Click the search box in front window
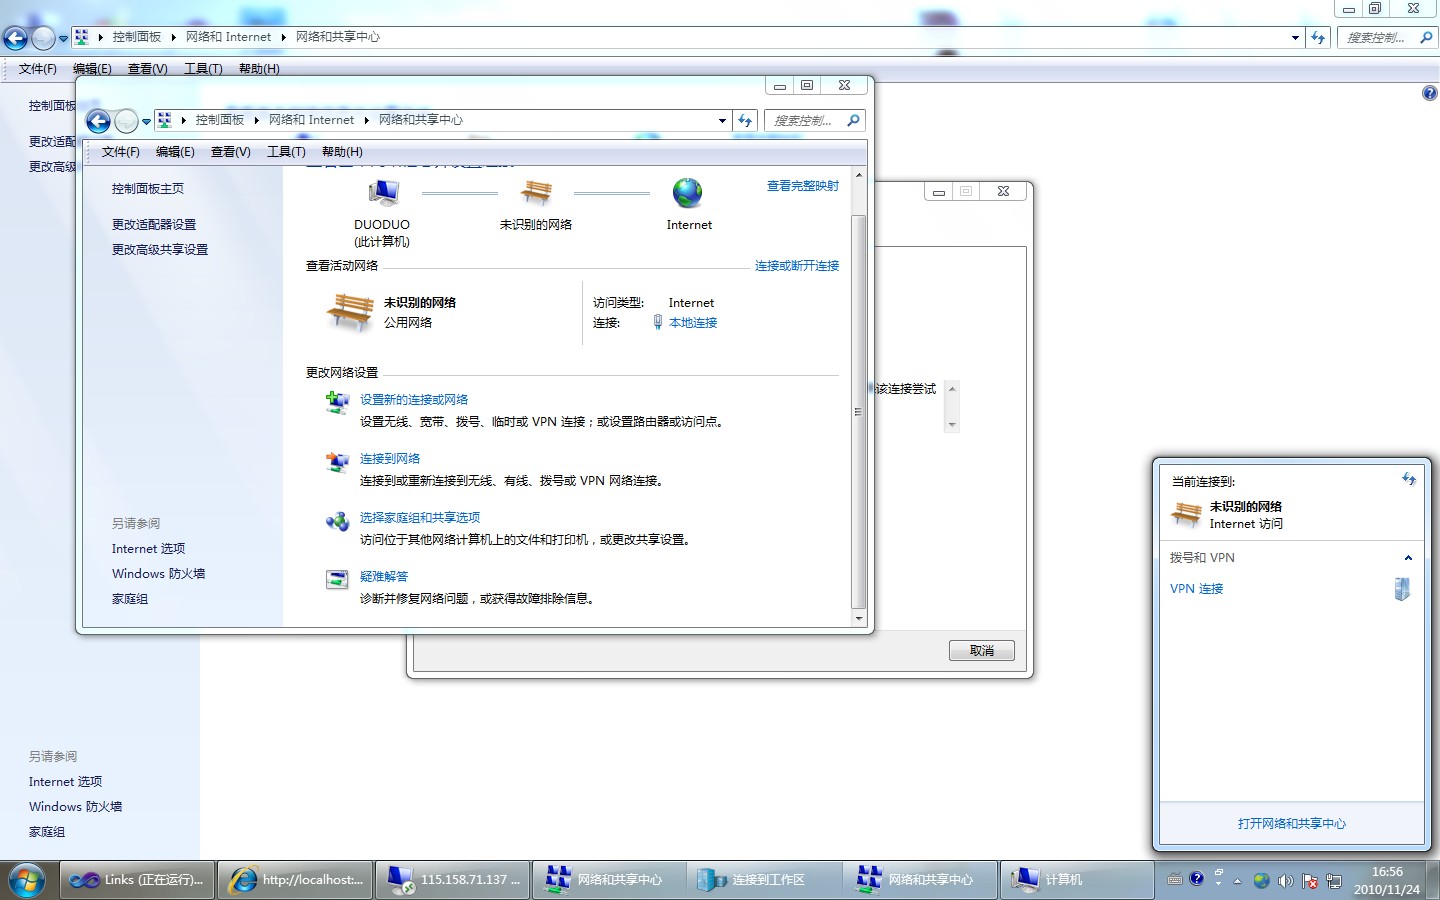This screenshot has height=900, width=1440. pos(804,121)
